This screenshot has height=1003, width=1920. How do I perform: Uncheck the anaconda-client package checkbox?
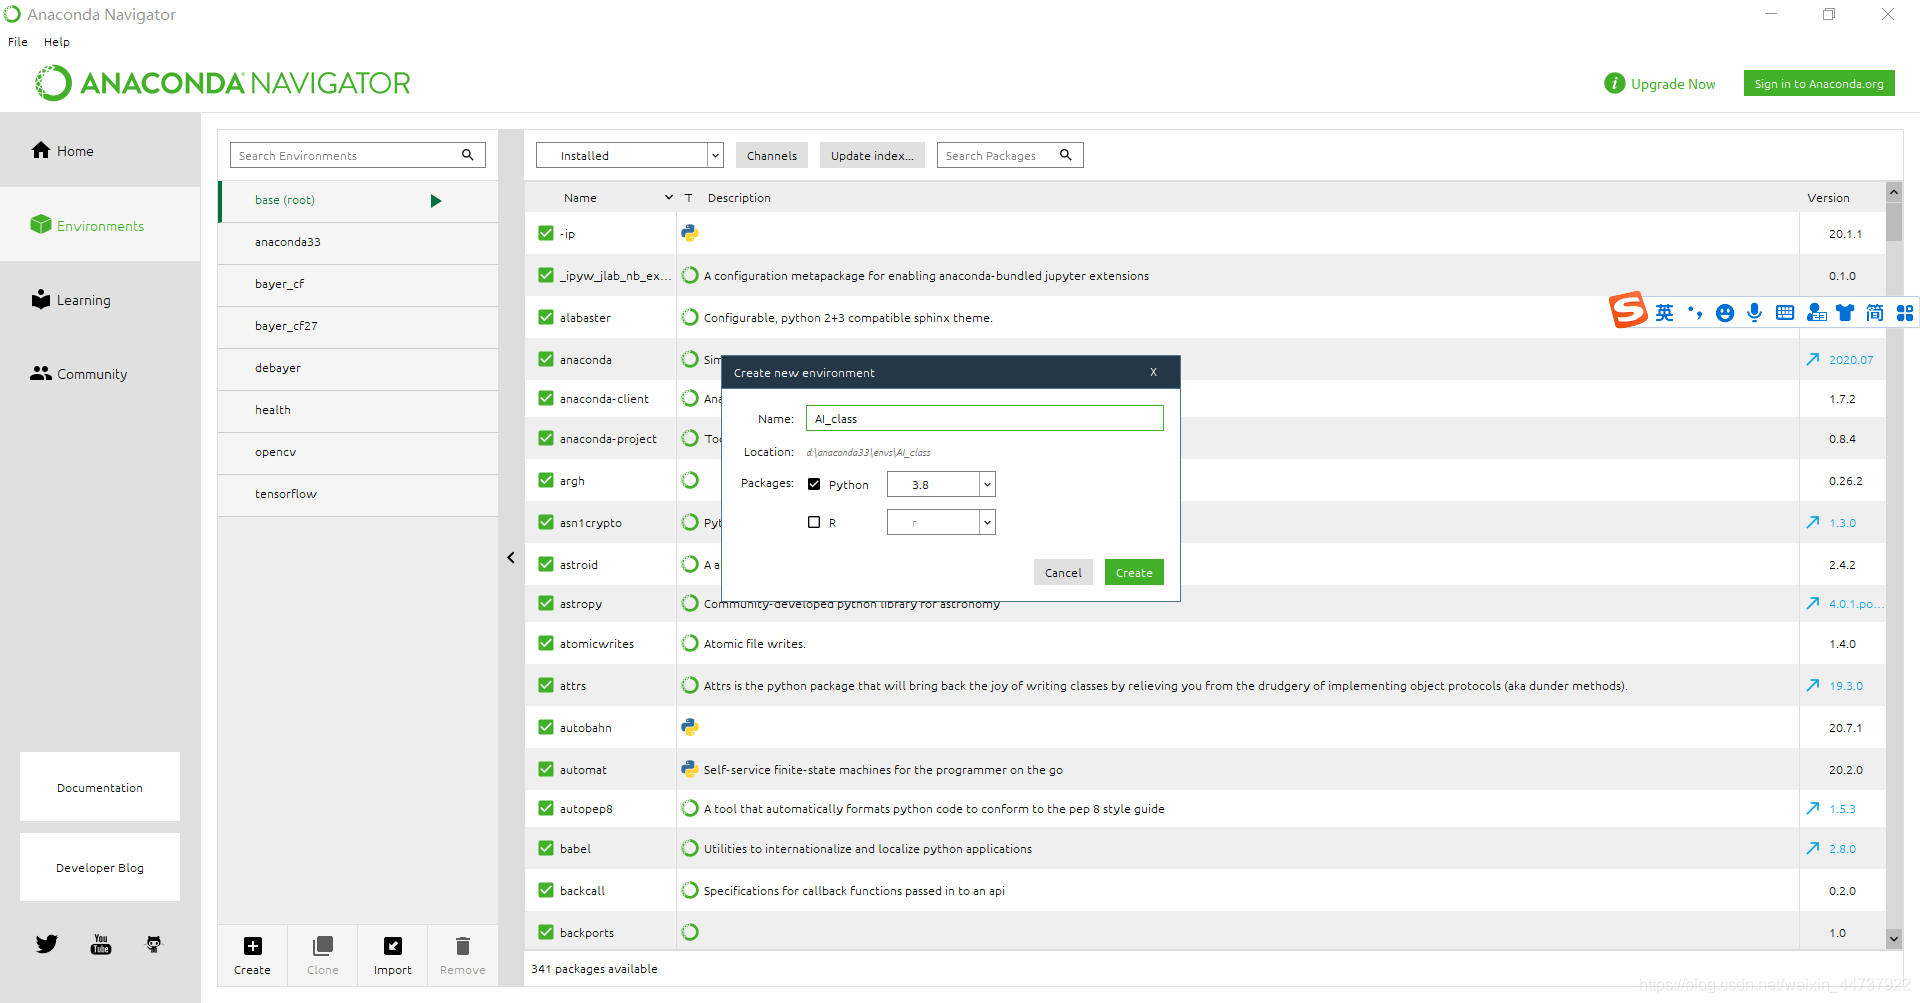pos(546,398)
